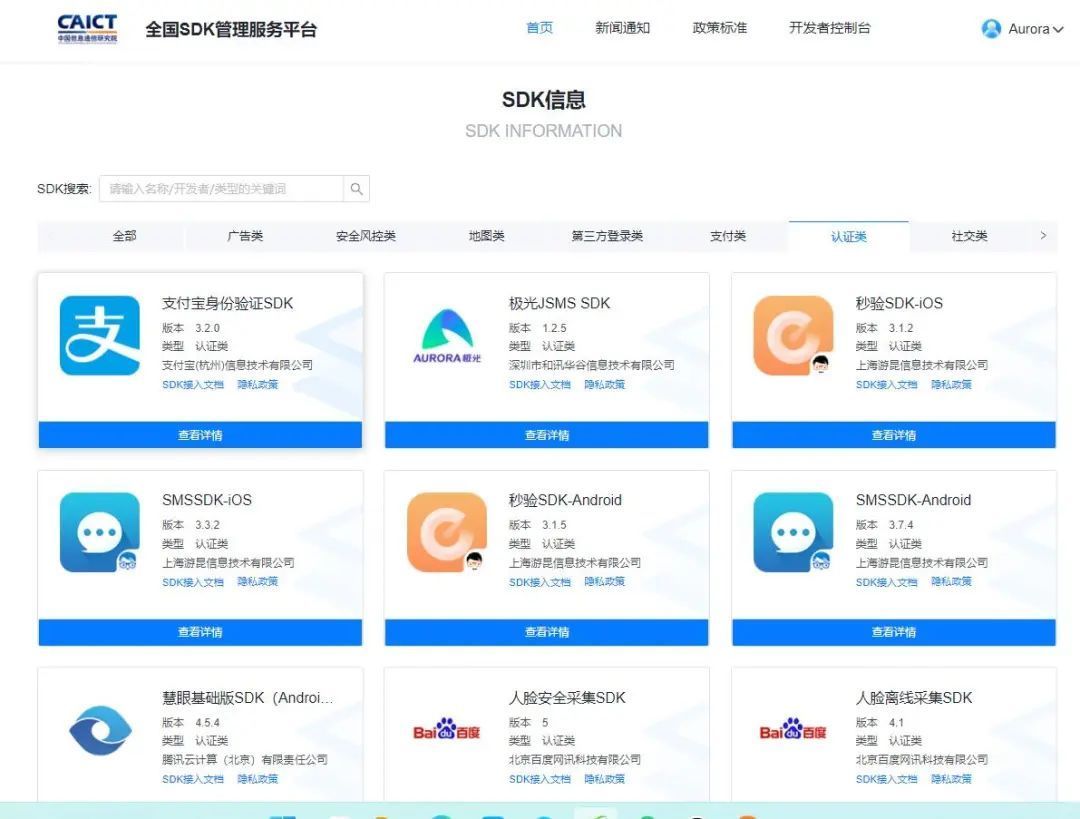
Task: Open SDK接入文档 for 秒验SDK-Android
Action: [x=540, y=582]
